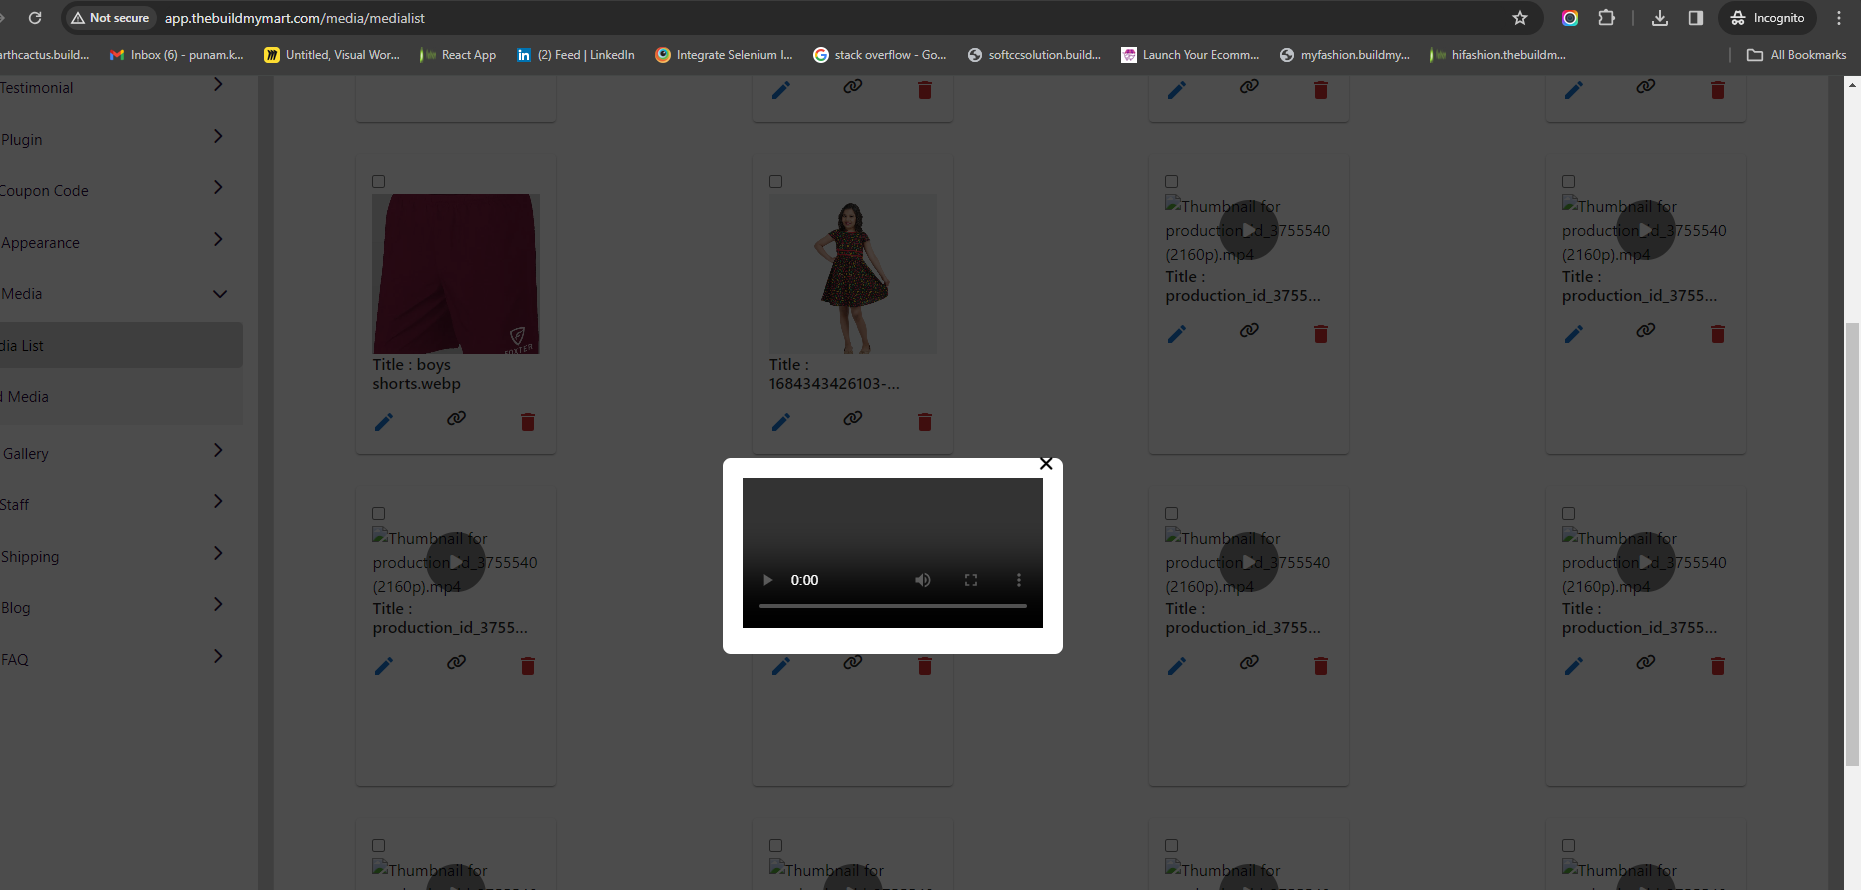Screen dimensions: 1861x890
Task: Expand the Plugin menu chevron
Action: click(x=218, y=136)
